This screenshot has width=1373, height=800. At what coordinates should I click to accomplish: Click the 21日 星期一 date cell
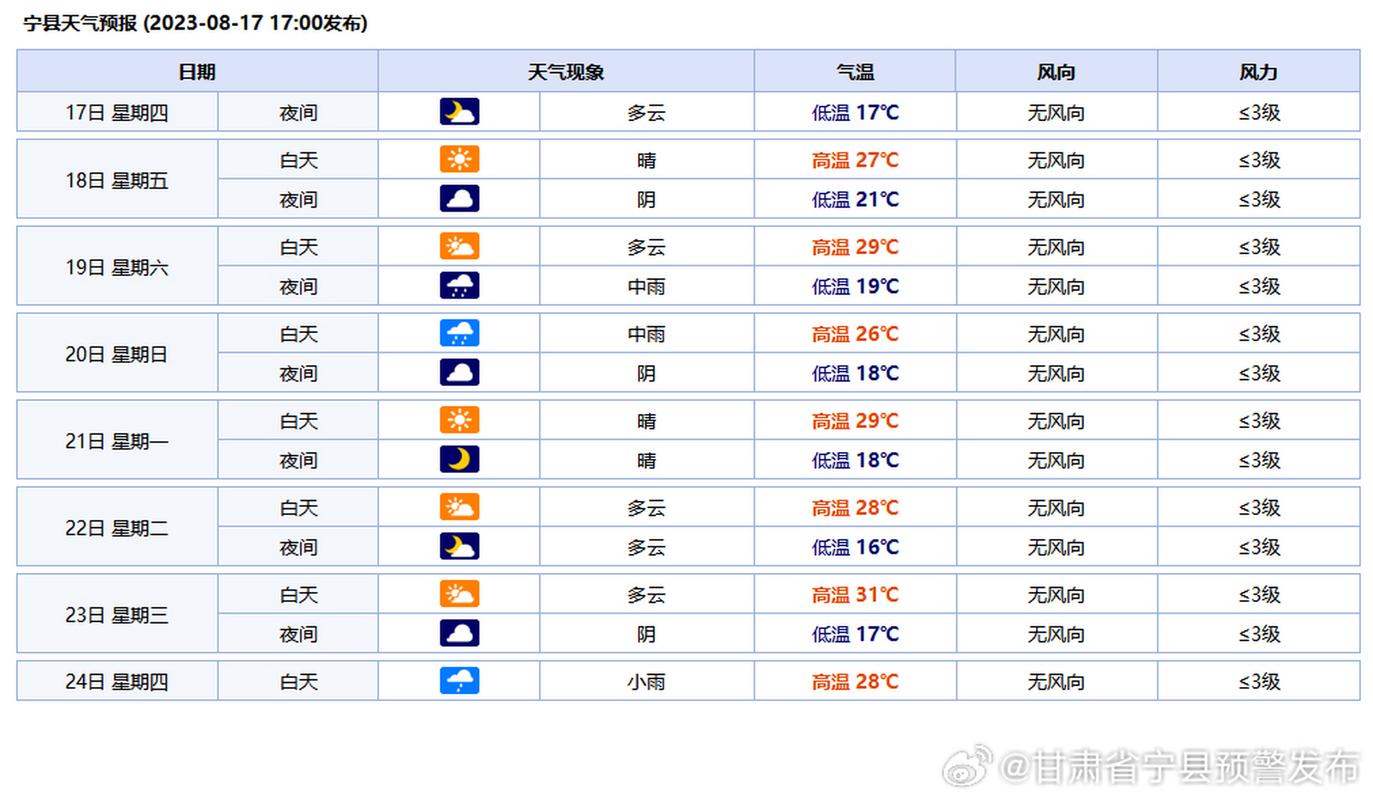coord(117,440)
